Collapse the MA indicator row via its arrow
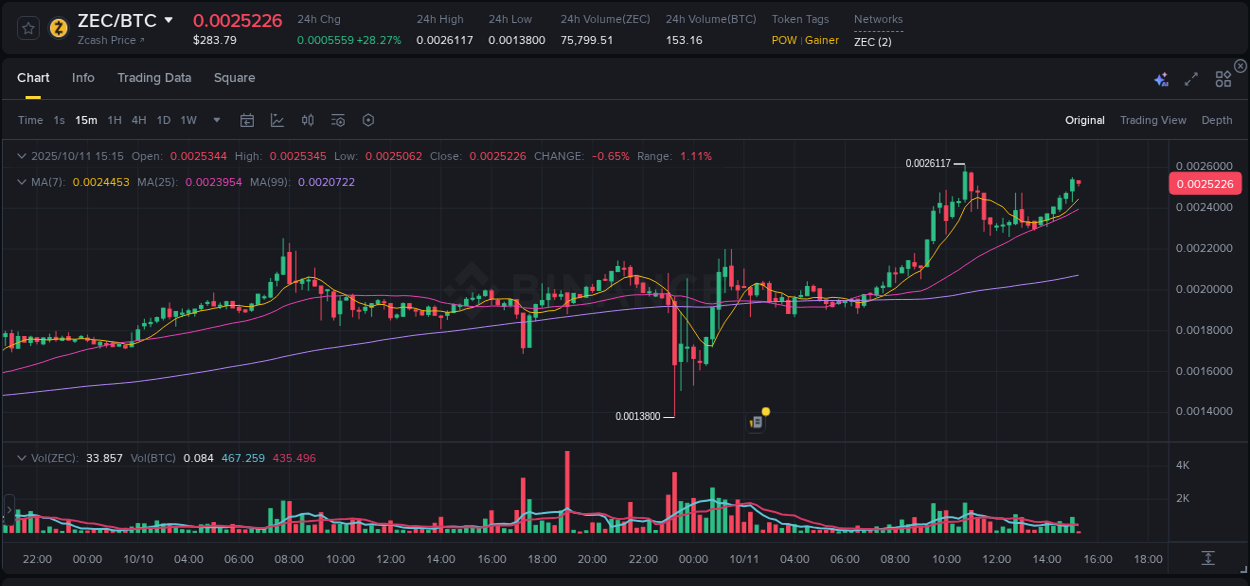The height and width of the screenshot is (586, 1250). (21, 183)
